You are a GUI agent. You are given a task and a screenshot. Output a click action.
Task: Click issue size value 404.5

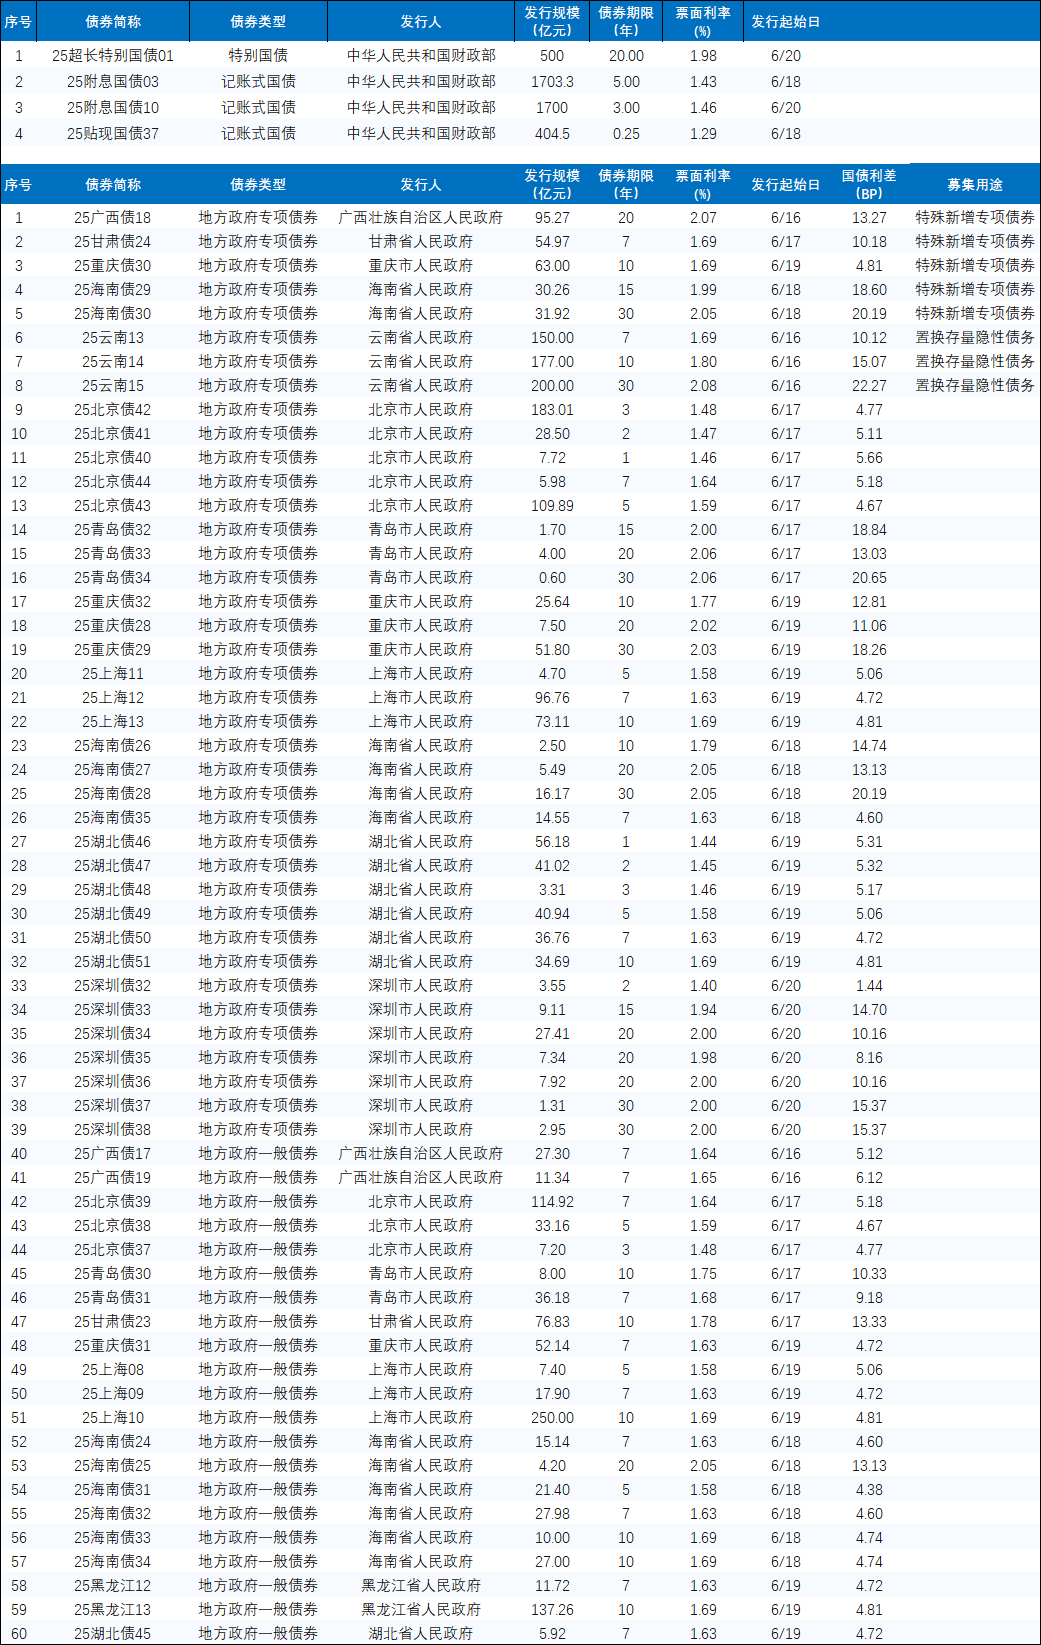552,134
